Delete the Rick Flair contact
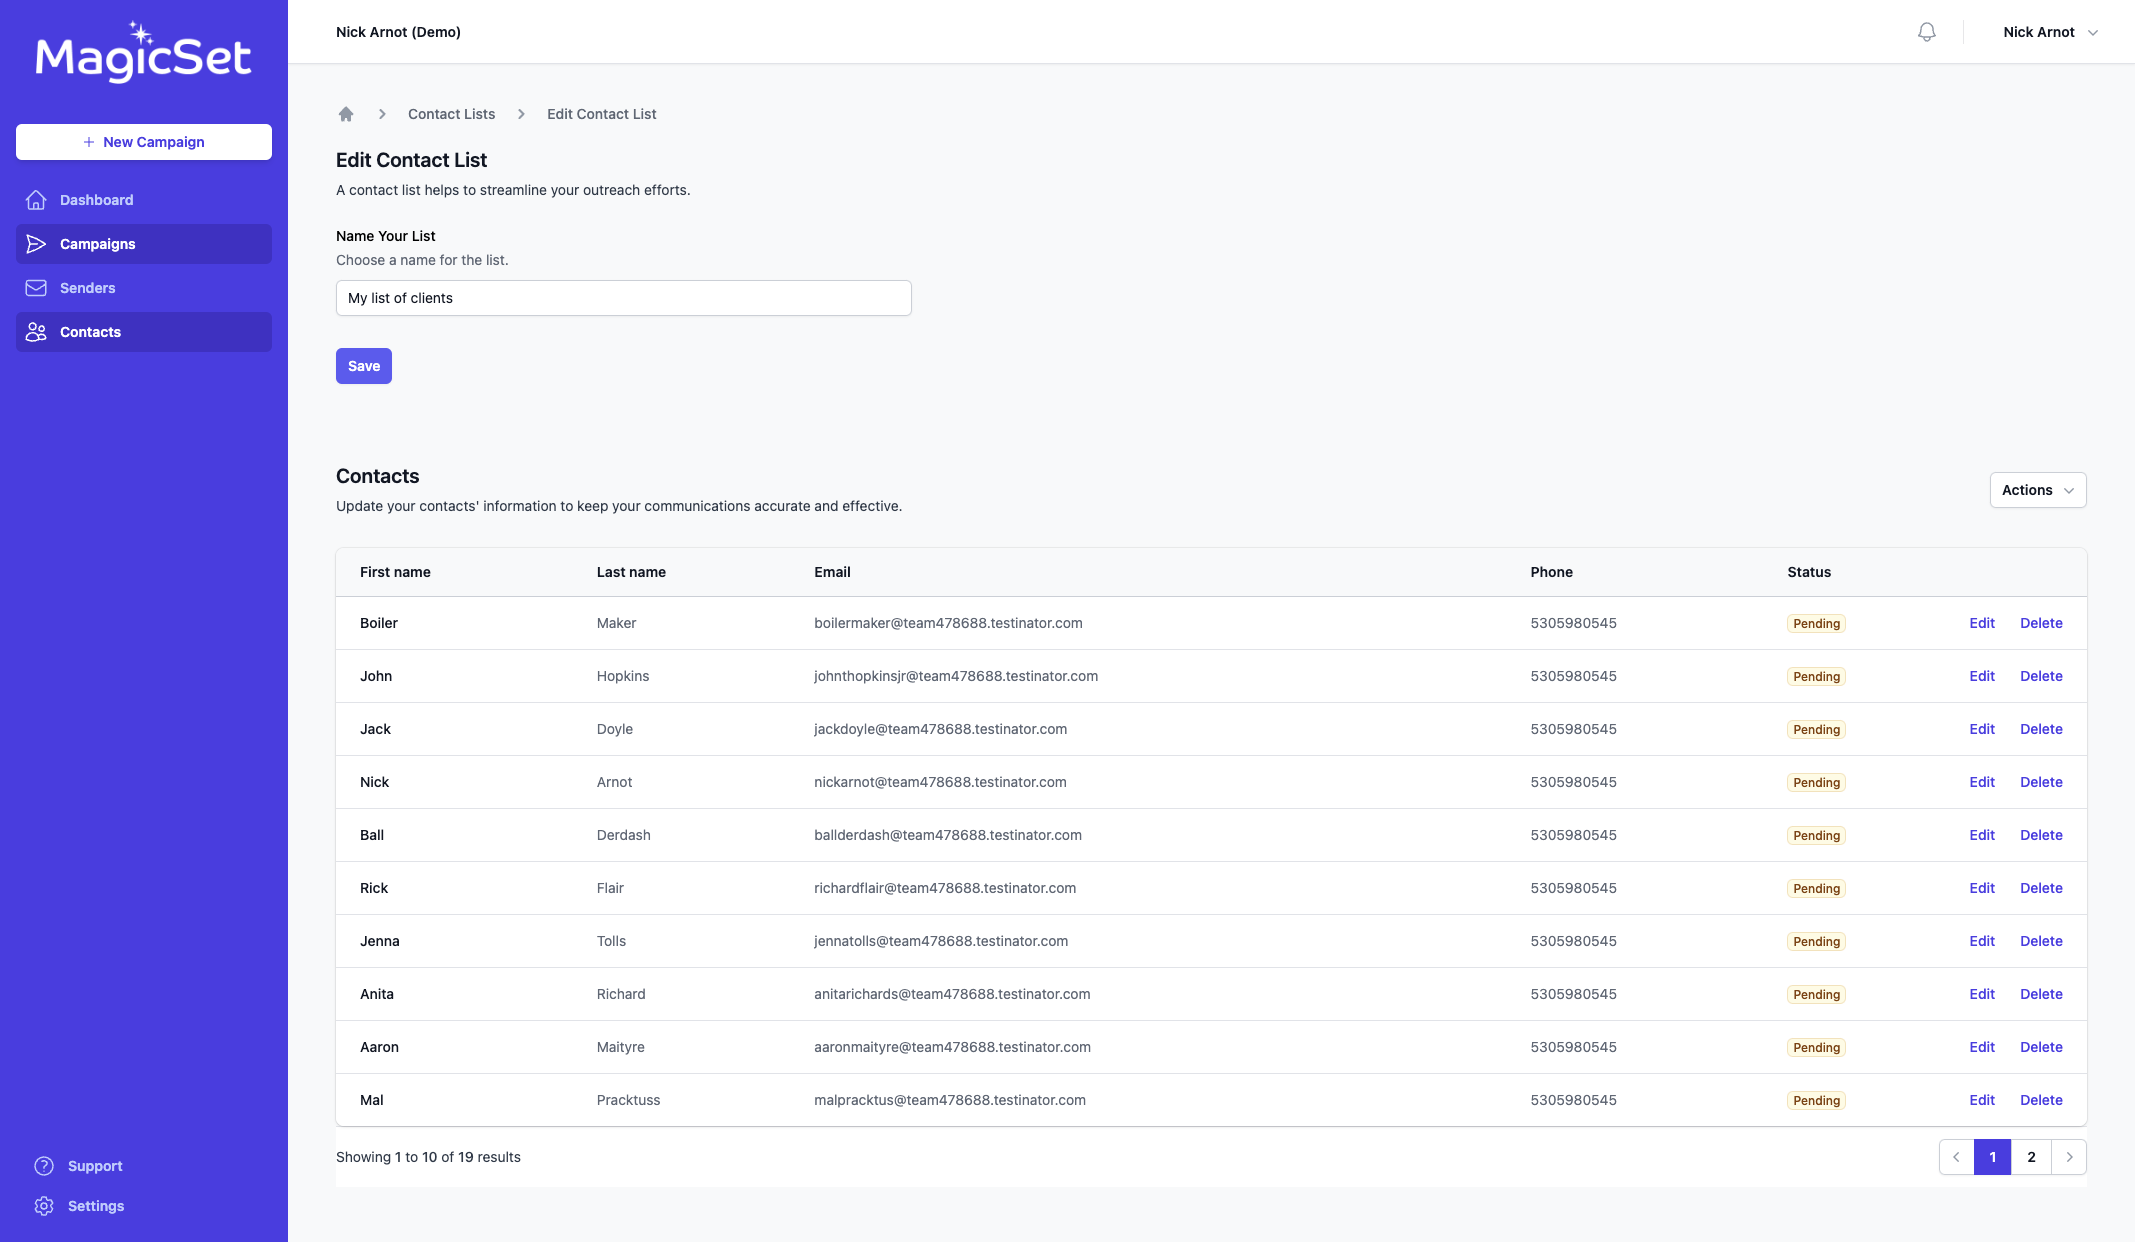 (x=2041, y=888)
